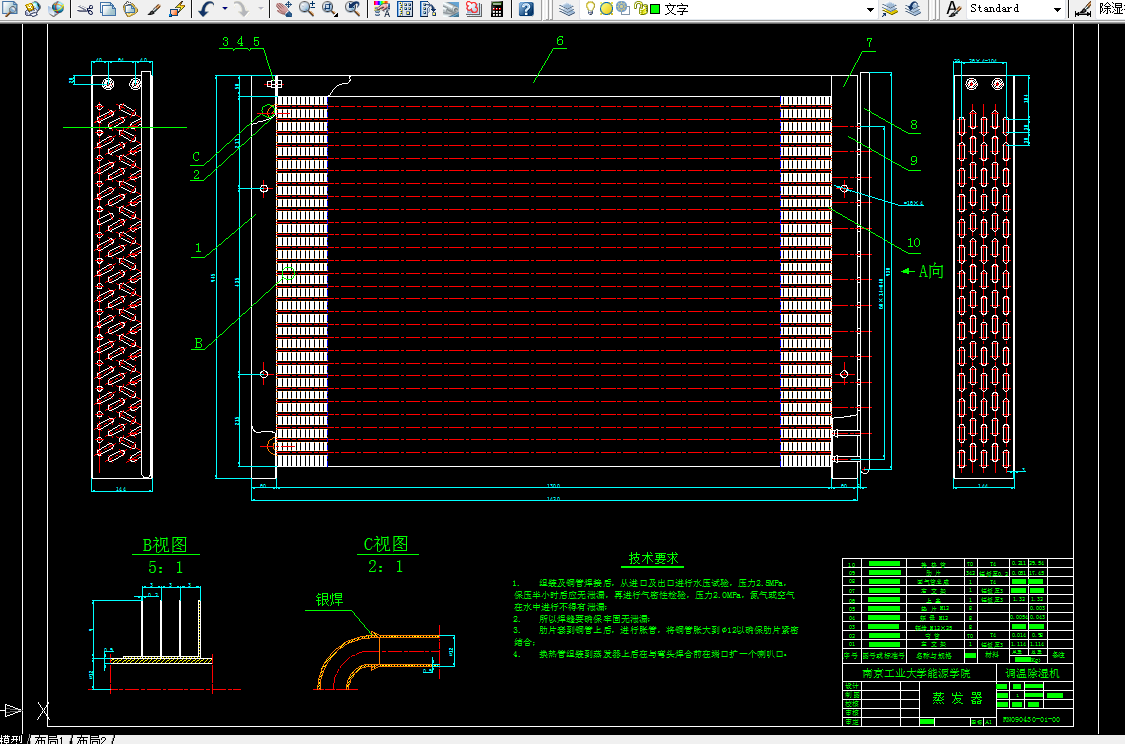The width and height of the screenshot is (1125, 744).
Task: Click the part callout number 6
Action: (560, 41)
